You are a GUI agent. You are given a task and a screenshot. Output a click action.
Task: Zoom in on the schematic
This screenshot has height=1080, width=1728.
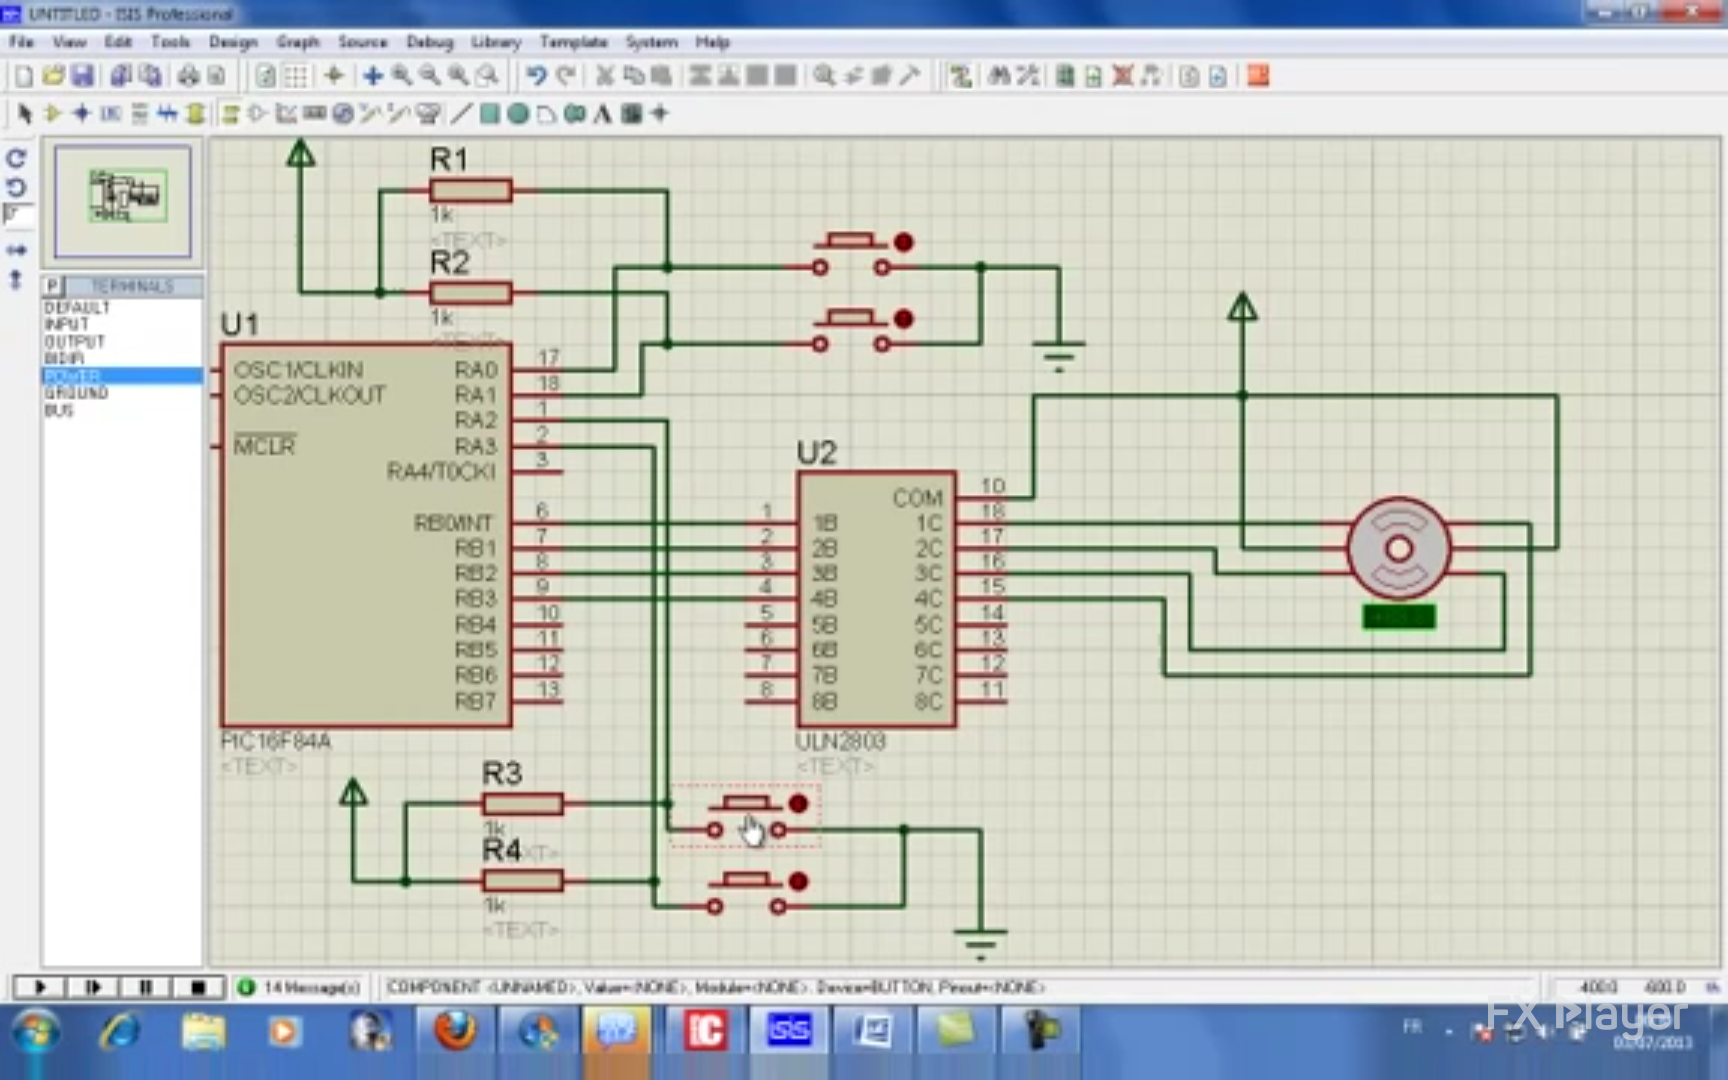[x=401, y=76]
